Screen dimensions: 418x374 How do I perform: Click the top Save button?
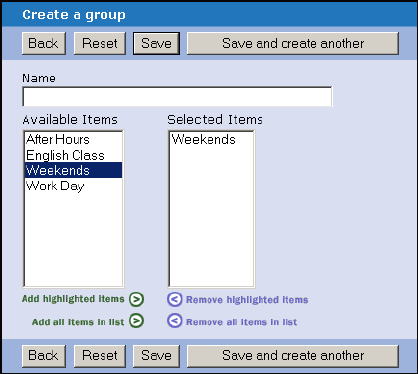156,43
